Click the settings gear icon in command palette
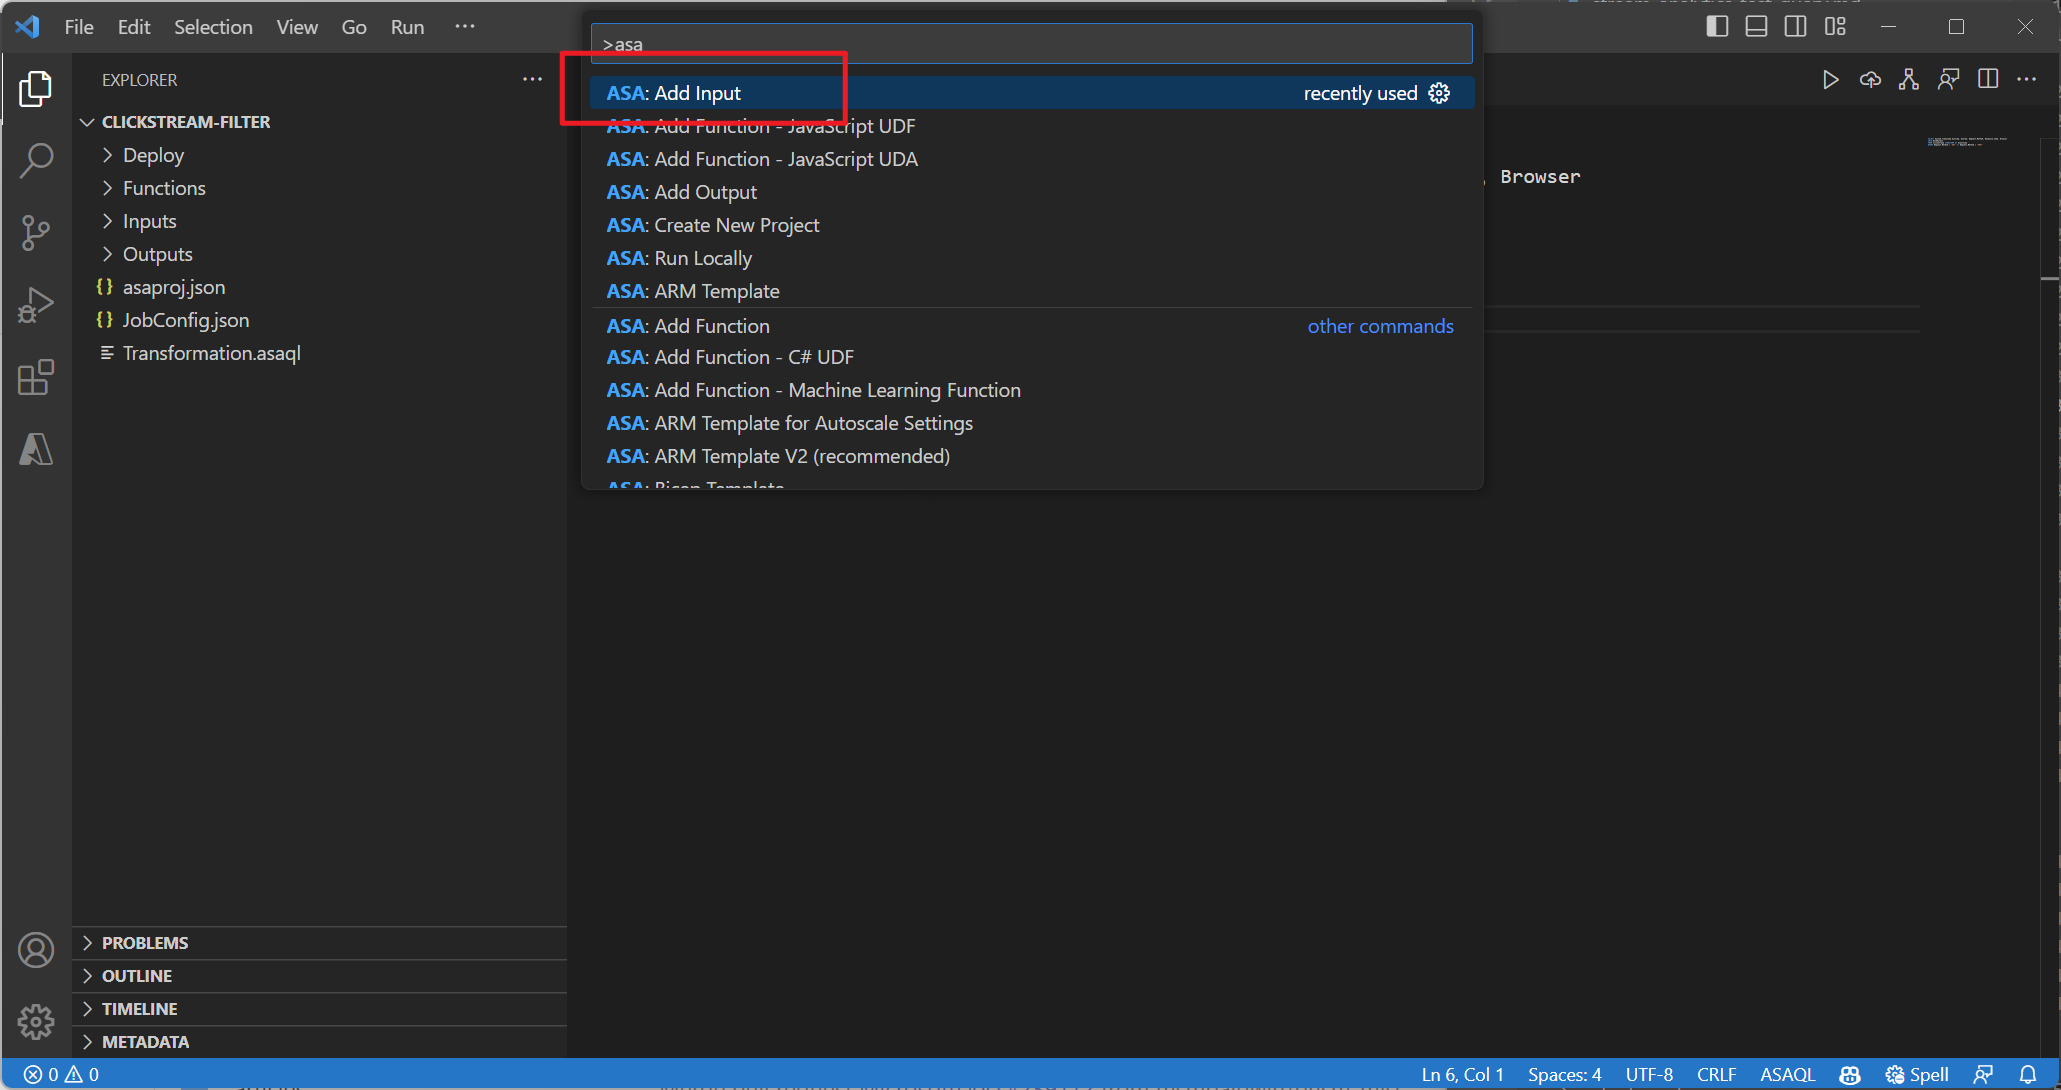Viewport: 2061px width, 1090px height. click(x=1439, y=93)
